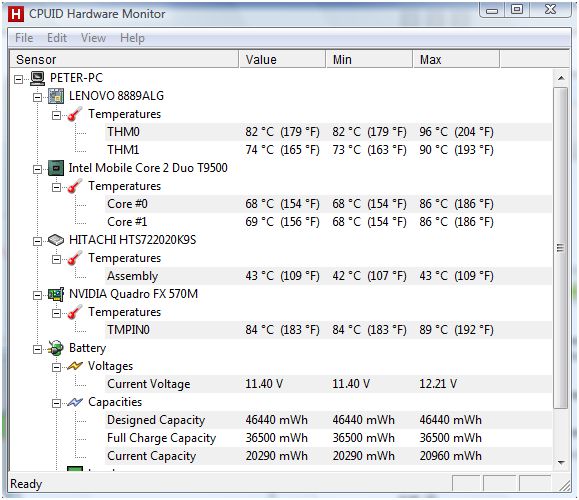This screenshot has height=500, width=579.
Task: Select the THM0 temperature row
Action: [x=328, y=132]
